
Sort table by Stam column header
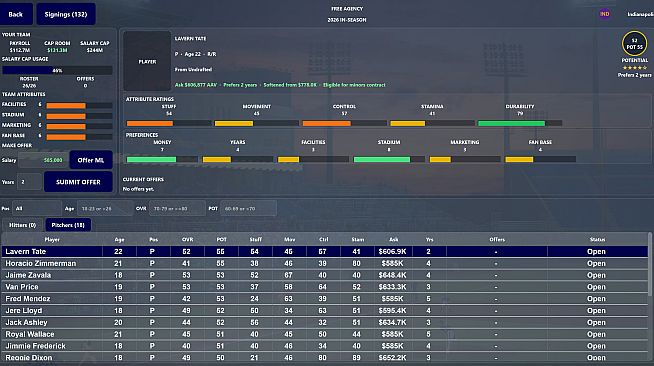click(x=357, y=240)
